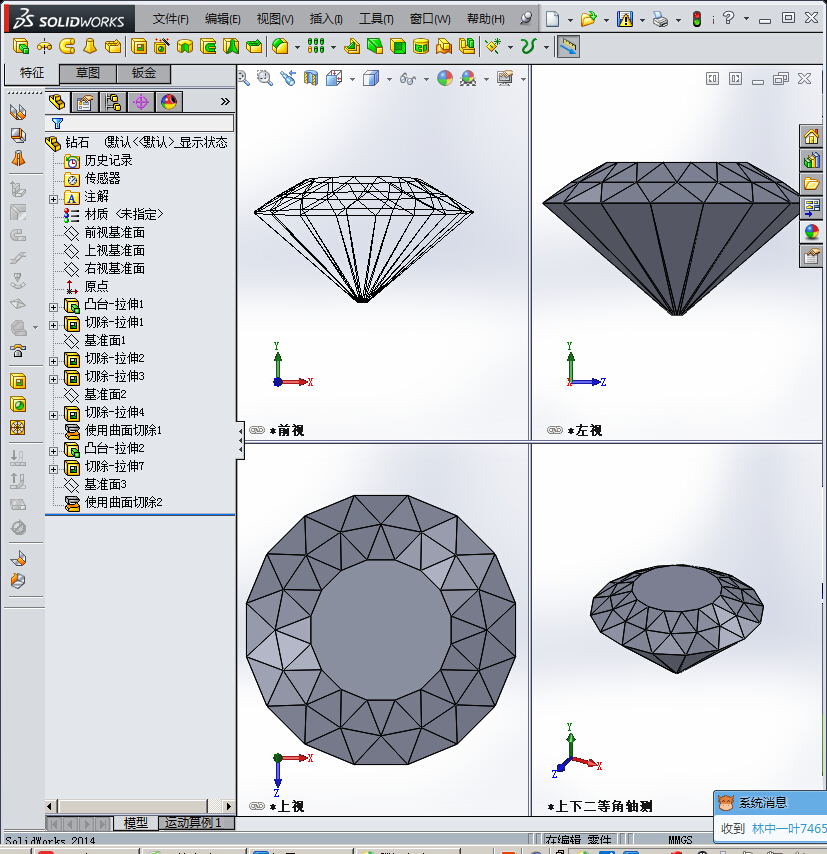Click the New document icon
Viewport: 827px width, 854px height.
click(x=552, y=20)
